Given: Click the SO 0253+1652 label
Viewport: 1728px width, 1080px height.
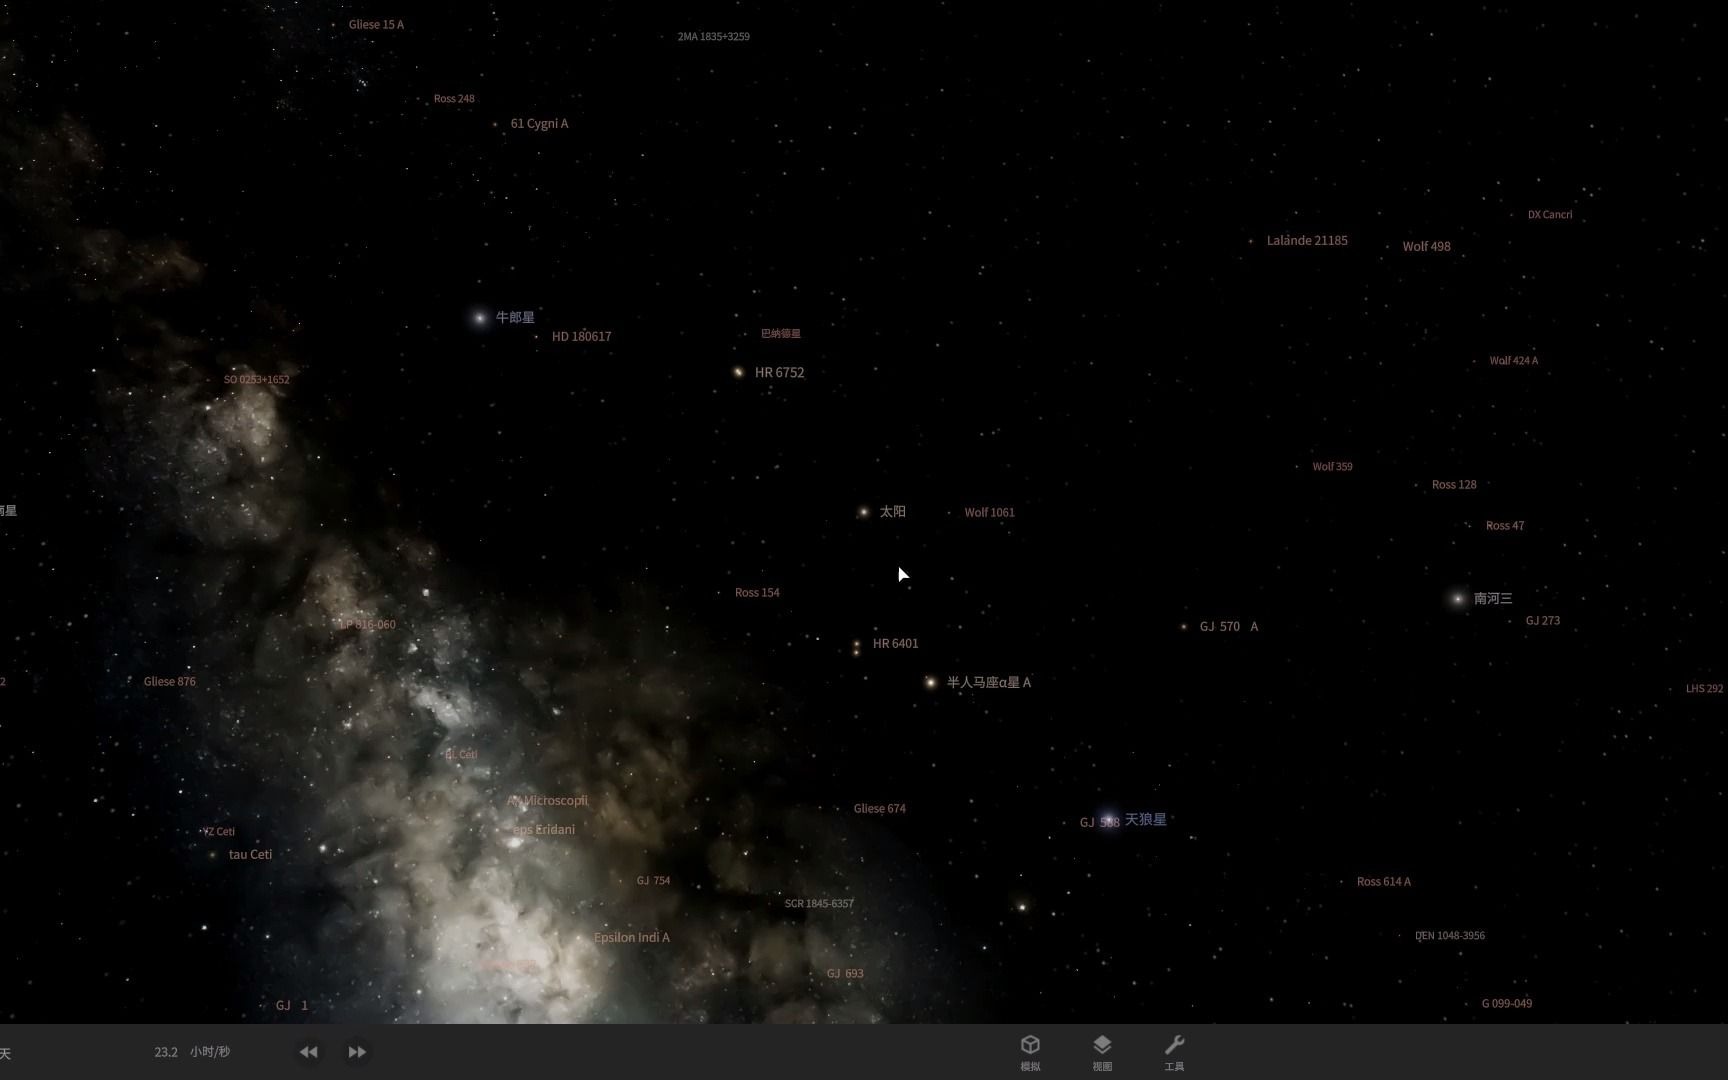Looking at the screenshot, I should (256, 380).
